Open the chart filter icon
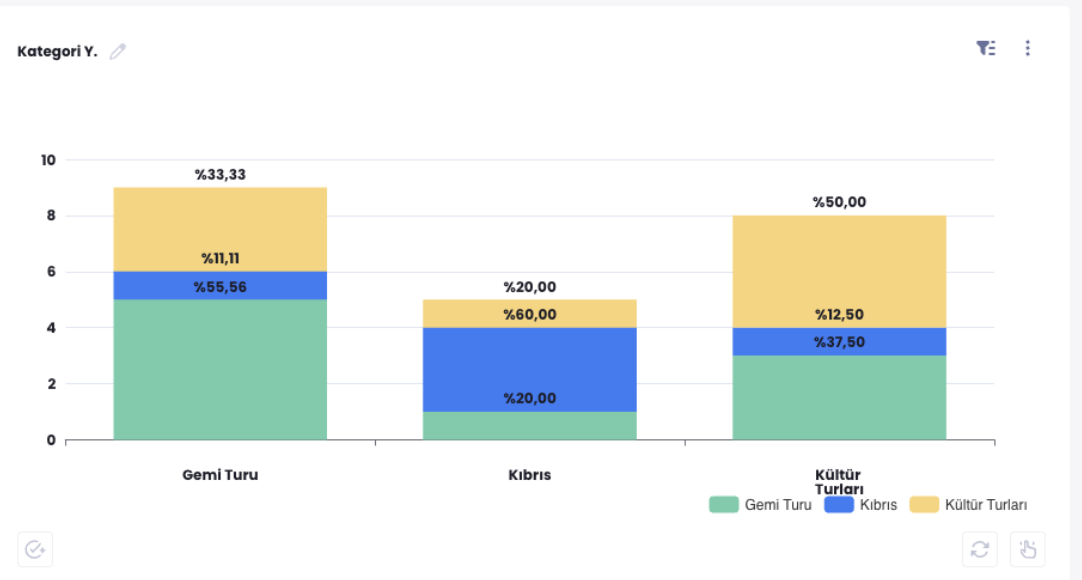Viewport: 1082px width, 580px height. pos(986,48)
